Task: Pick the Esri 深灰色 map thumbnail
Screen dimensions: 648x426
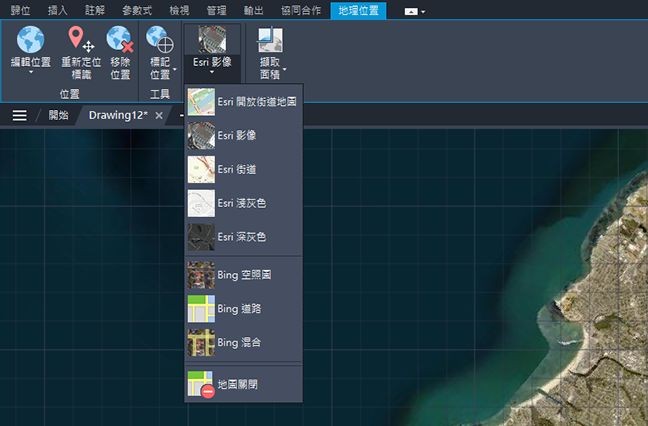Action: tap(201, 237)
